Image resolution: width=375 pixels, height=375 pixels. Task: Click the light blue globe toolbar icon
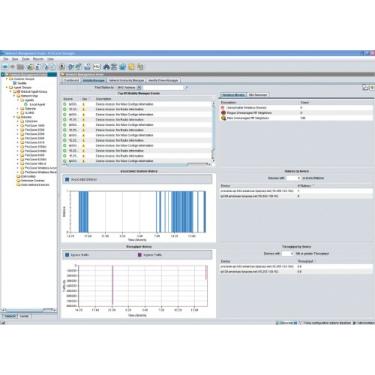click(x=123, y=67)
